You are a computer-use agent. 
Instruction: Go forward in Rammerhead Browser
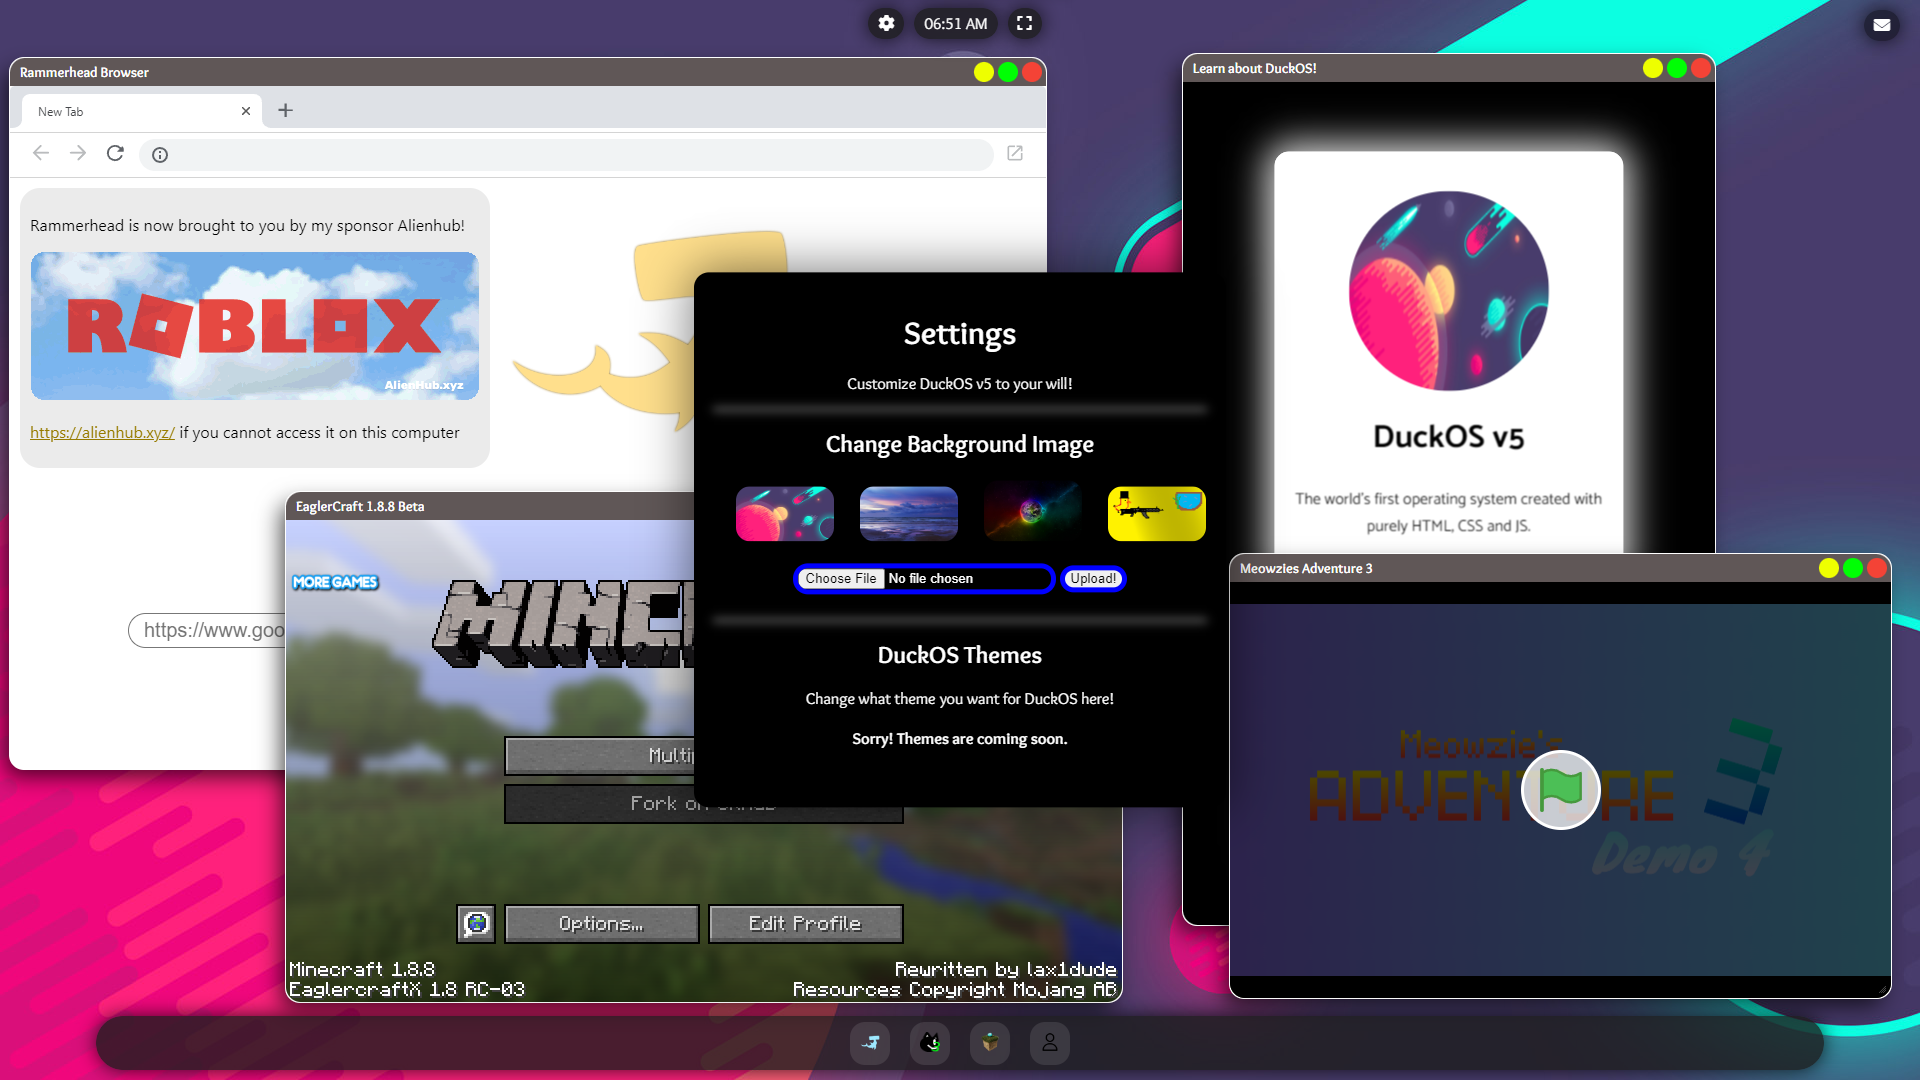(x=78, y=153)
